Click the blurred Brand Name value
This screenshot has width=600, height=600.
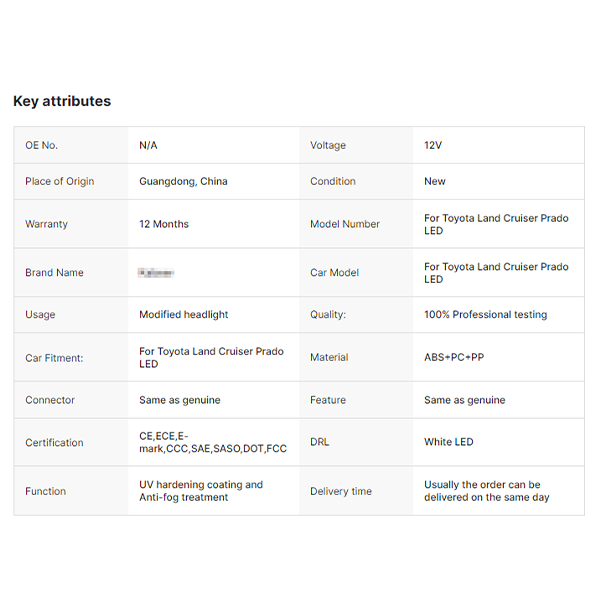point(156,272)
